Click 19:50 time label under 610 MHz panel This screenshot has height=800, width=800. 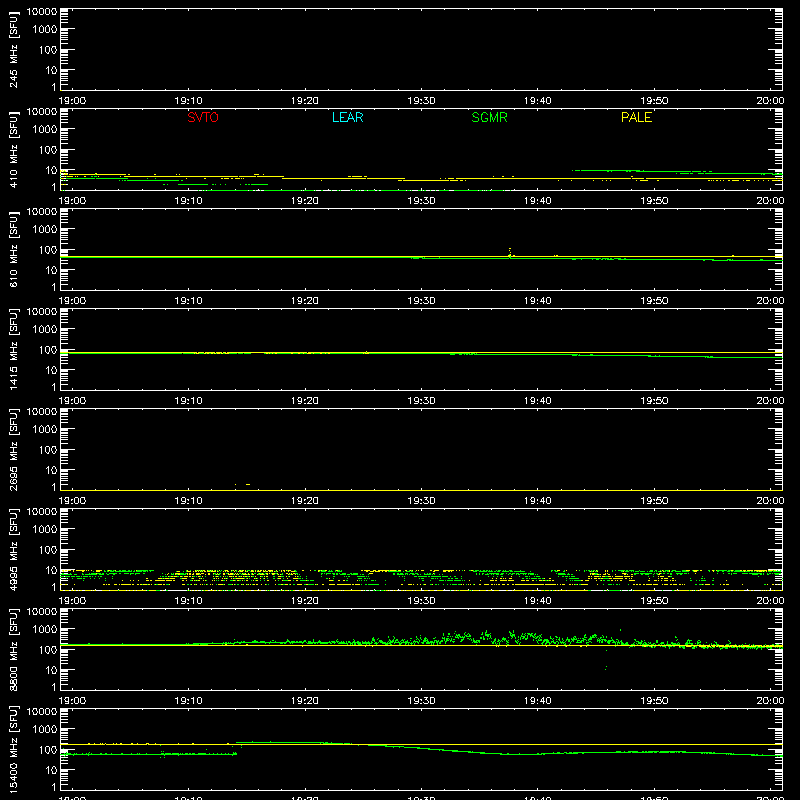click(x=654, y=301)
